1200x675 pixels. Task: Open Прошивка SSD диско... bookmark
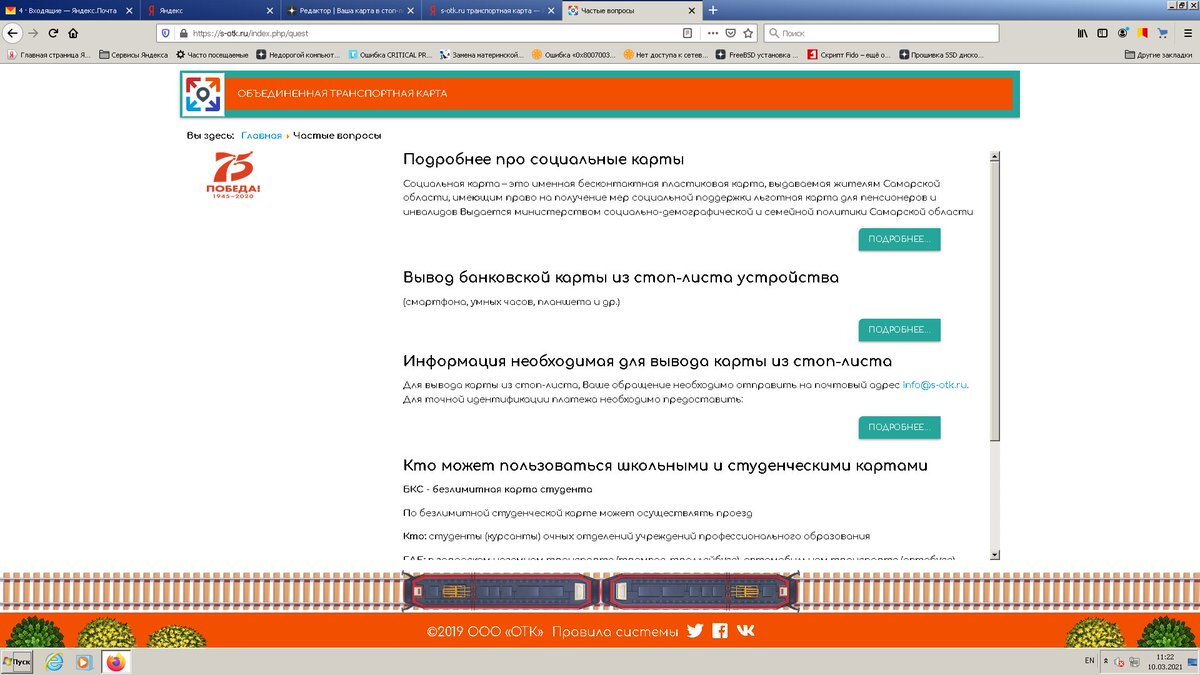tap(941, 55)
